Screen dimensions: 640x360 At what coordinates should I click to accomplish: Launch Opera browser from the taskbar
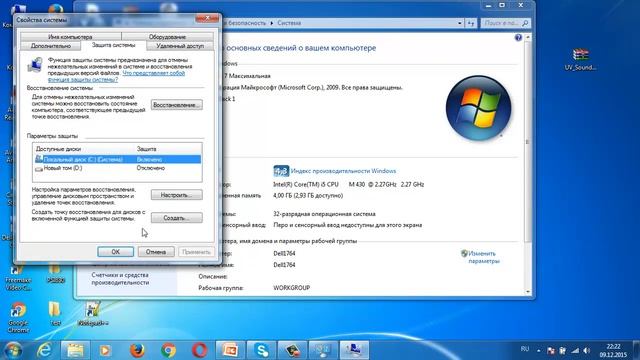click(199, 350)
